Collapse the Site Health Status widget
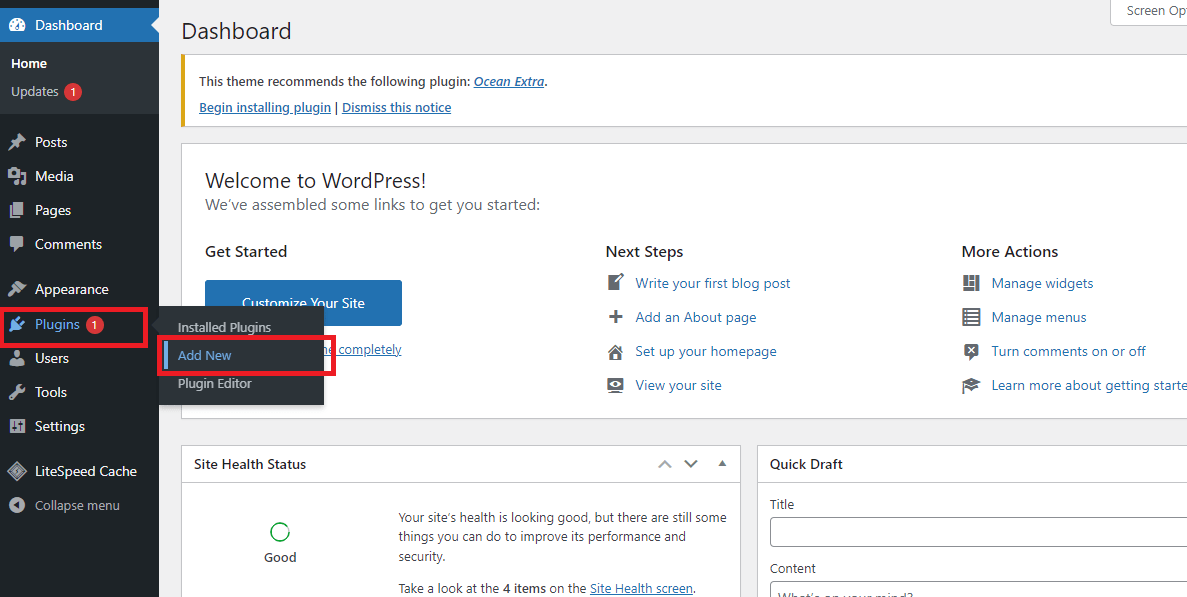This screenshot has height=597, width=1187. click(722, 463)
